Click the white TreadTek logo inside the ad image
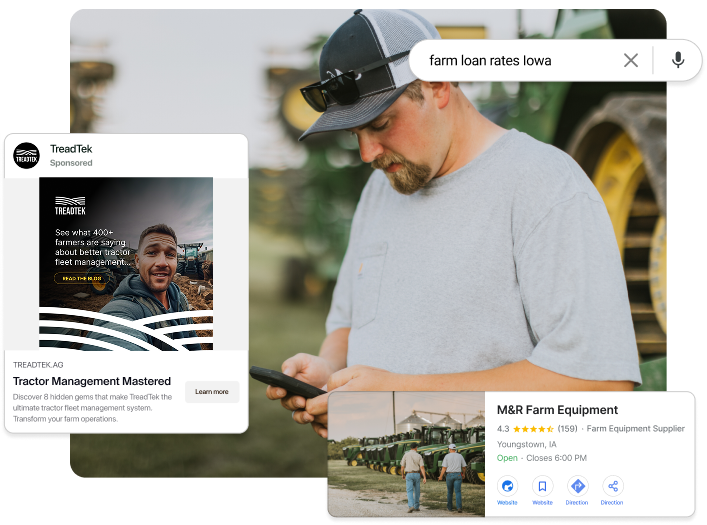Image resolution: width=707 pixels, height=525 pixels. click(70, 206)
